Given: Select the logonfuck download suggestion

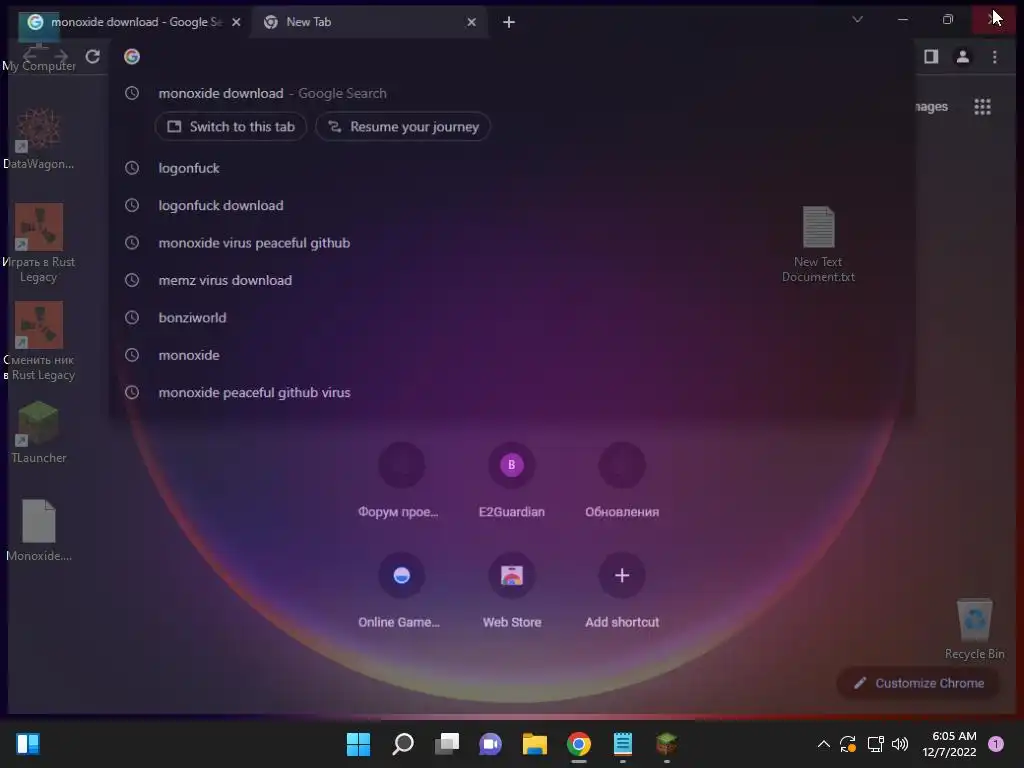Looking at the screenshot, I should point(511,205).
